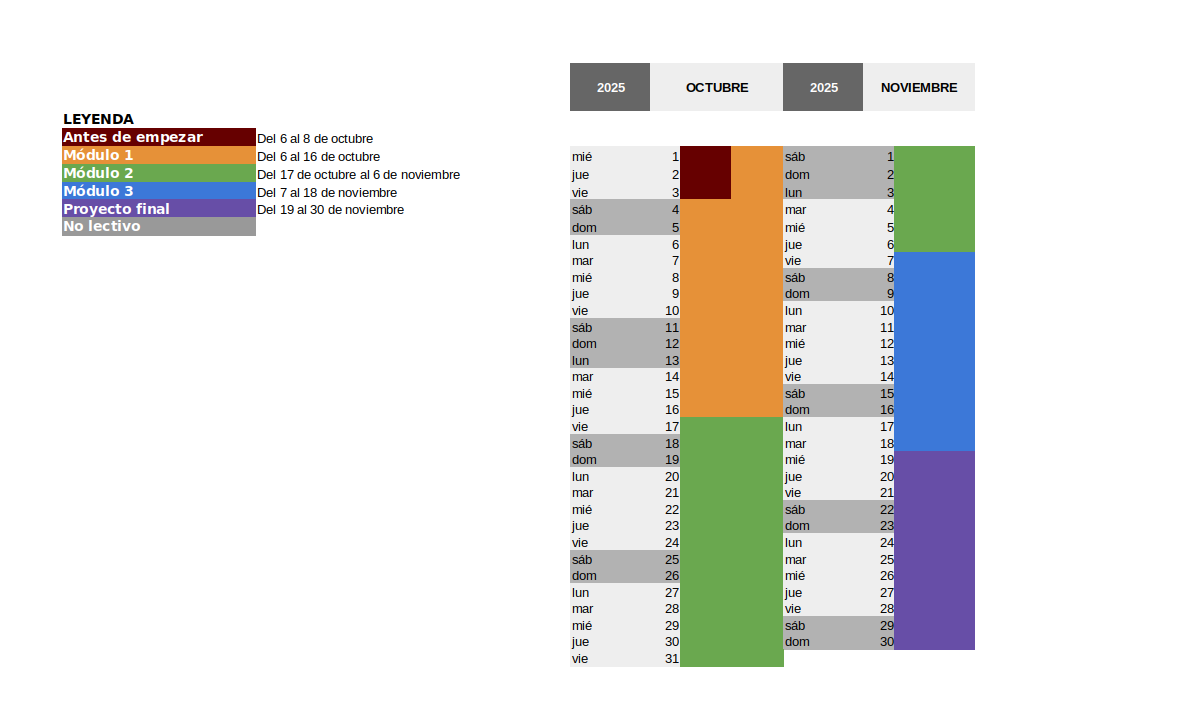
Task: Click November row 'lun 3' non-teaching day
Action: point(838,192)
